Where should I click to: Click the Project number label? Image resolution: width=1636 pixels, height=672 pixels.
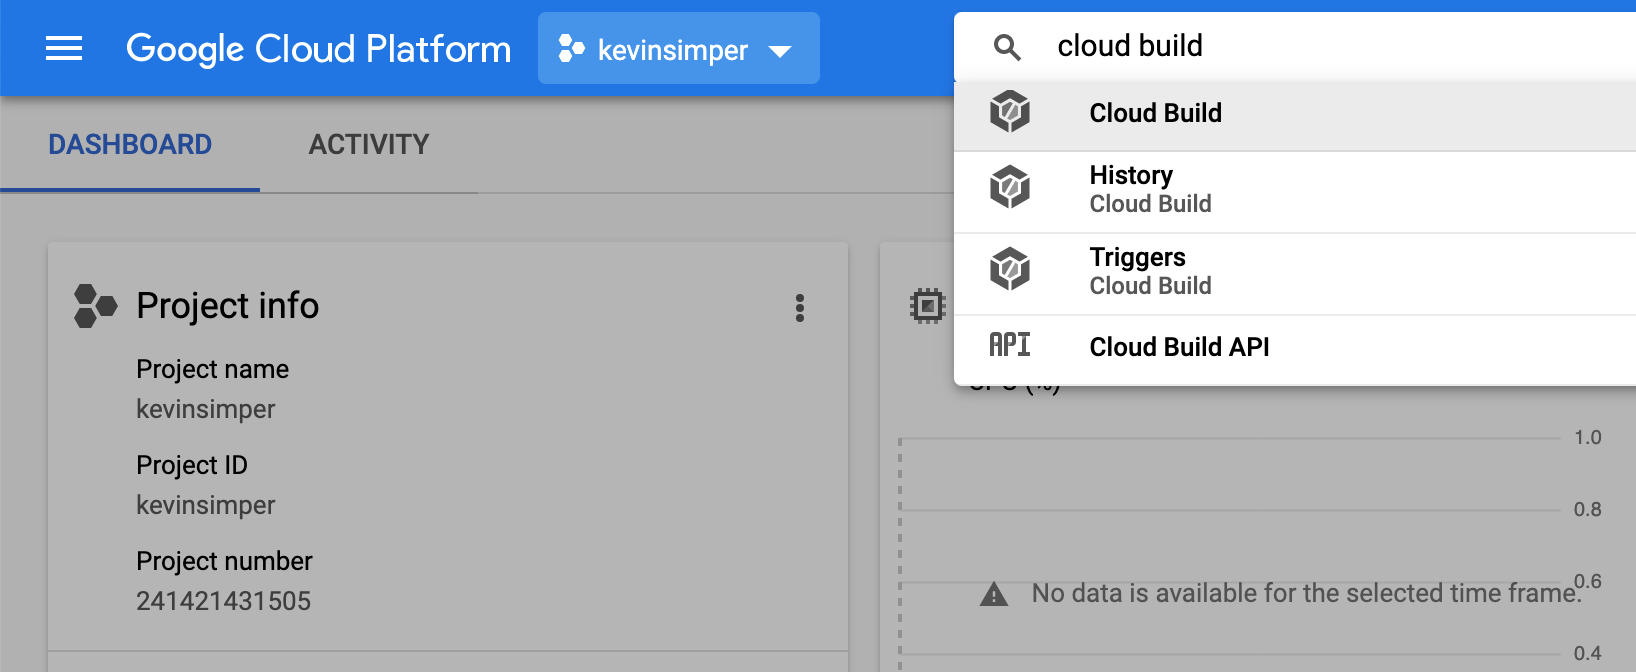click(x=225, y=561)
